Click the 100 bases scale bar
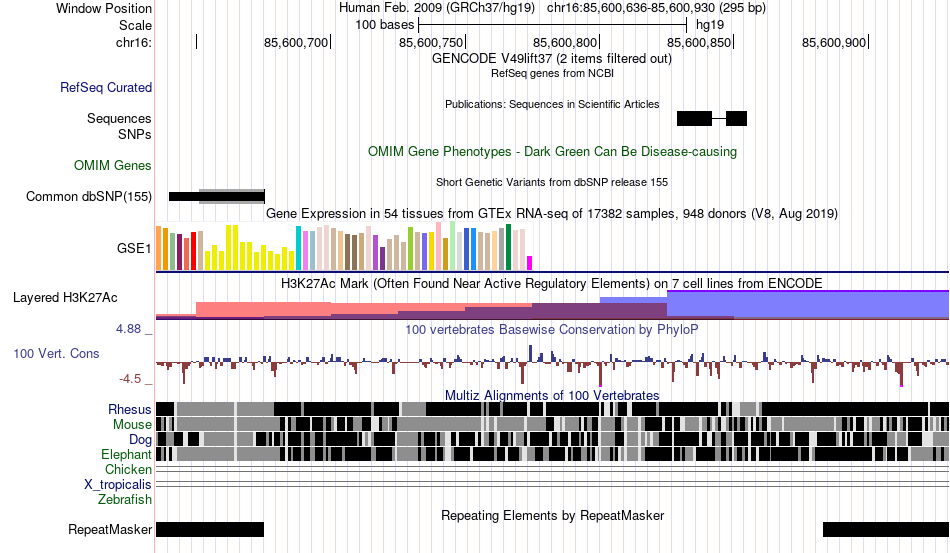The image size is (950, 553). coord(552,25)
